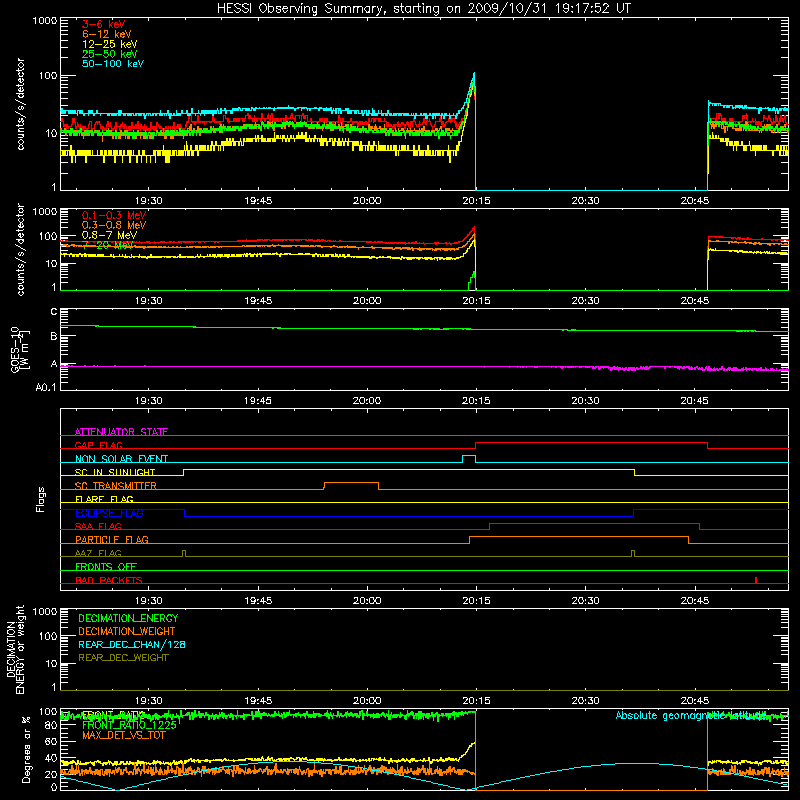Click the 1000 tick label of keV panel
800x800 pixels.
tap(45, 21)
